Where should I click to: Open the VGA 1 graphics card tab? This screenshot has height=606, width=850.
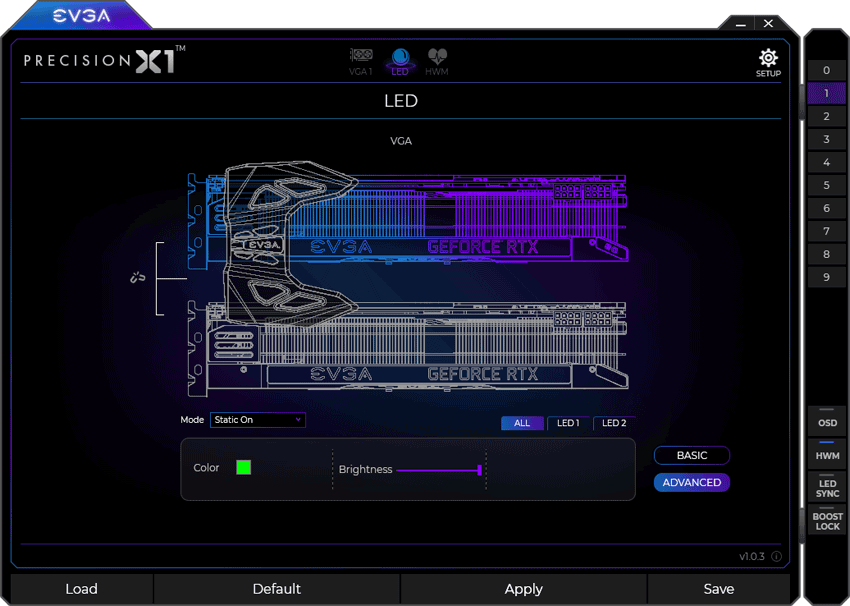361,62
